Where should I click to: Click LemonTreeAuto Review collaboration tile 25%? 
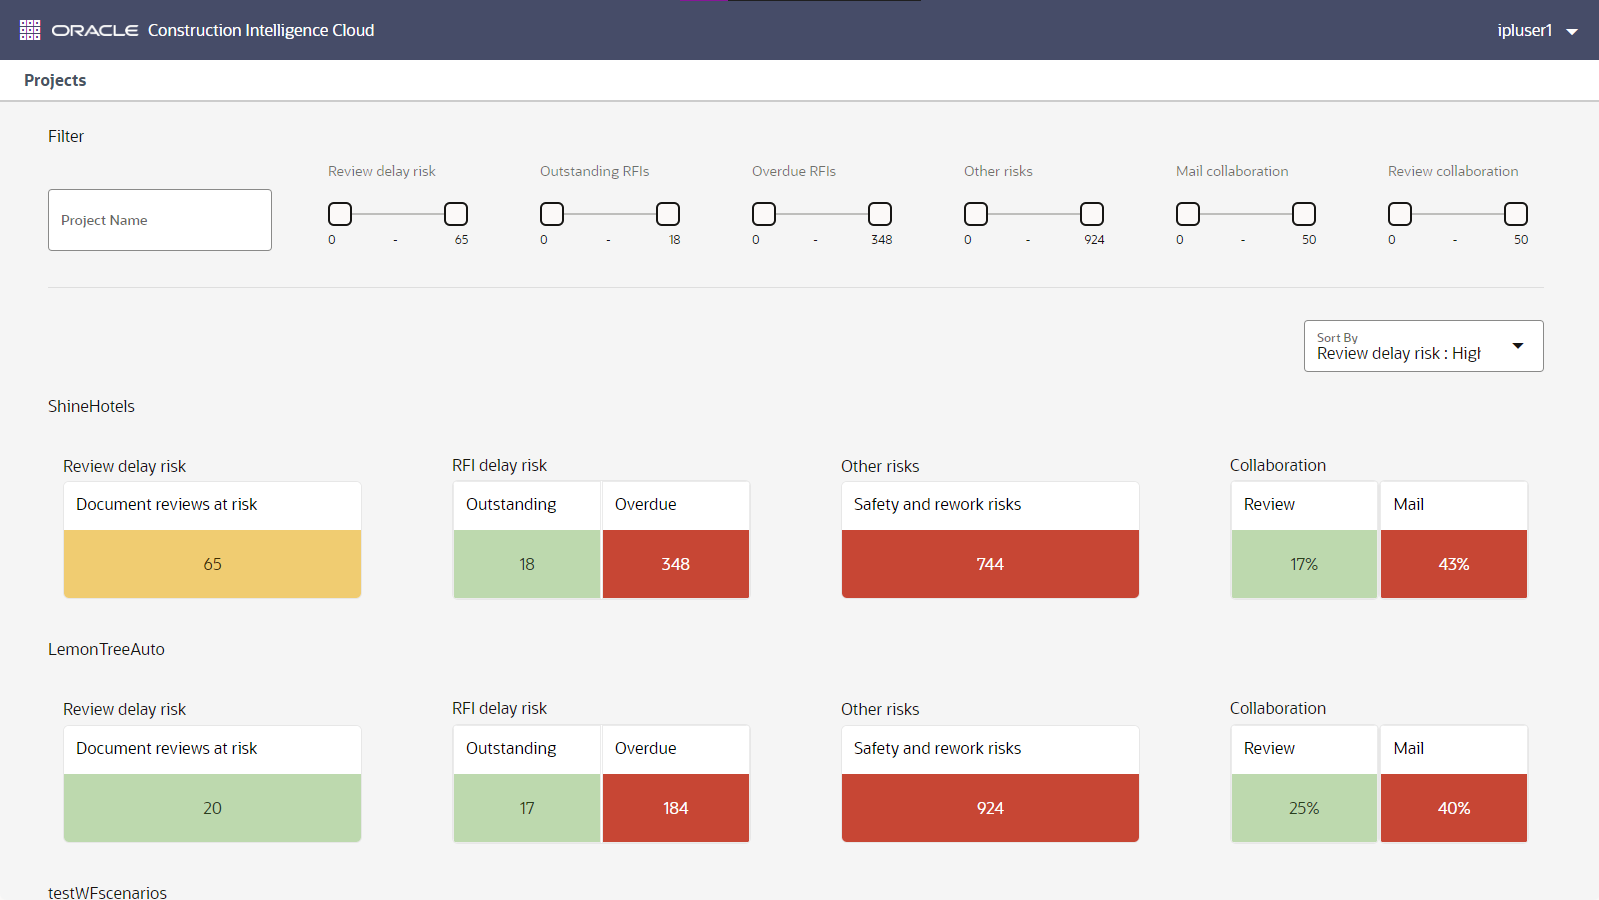(1304, 808)
